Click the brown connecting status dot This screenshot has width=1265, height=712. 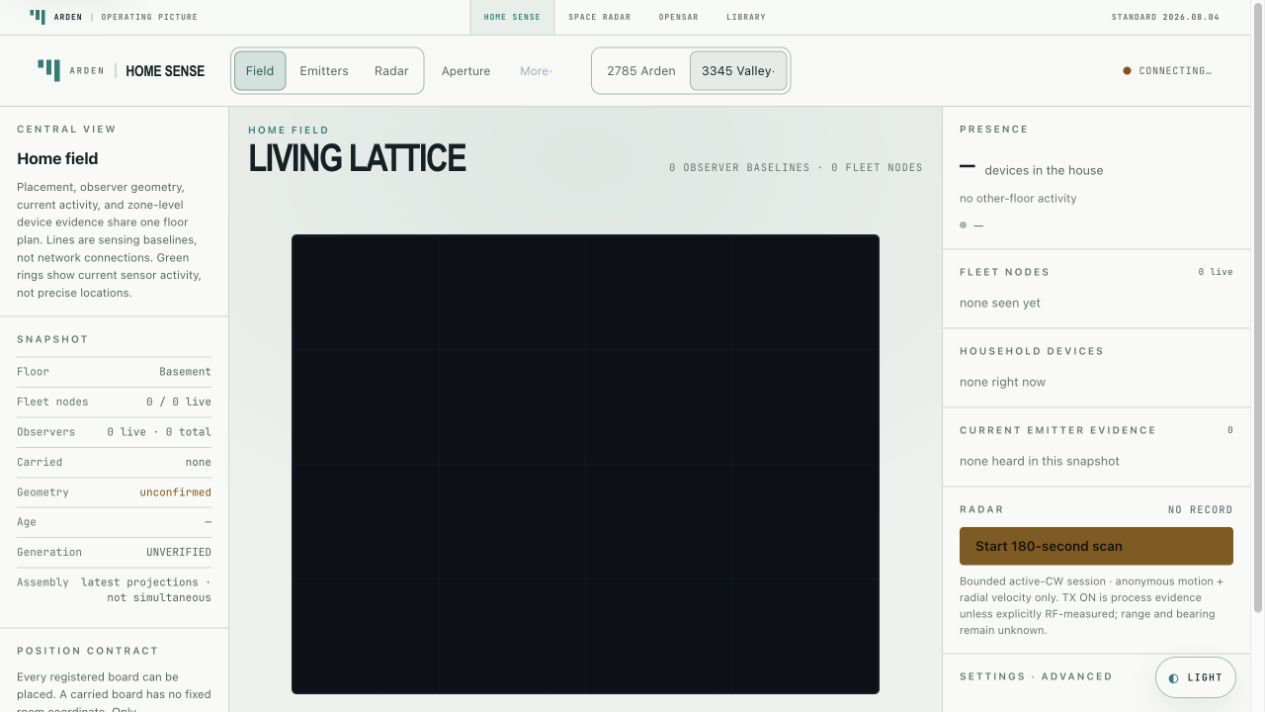click(x=1127, y=71)
